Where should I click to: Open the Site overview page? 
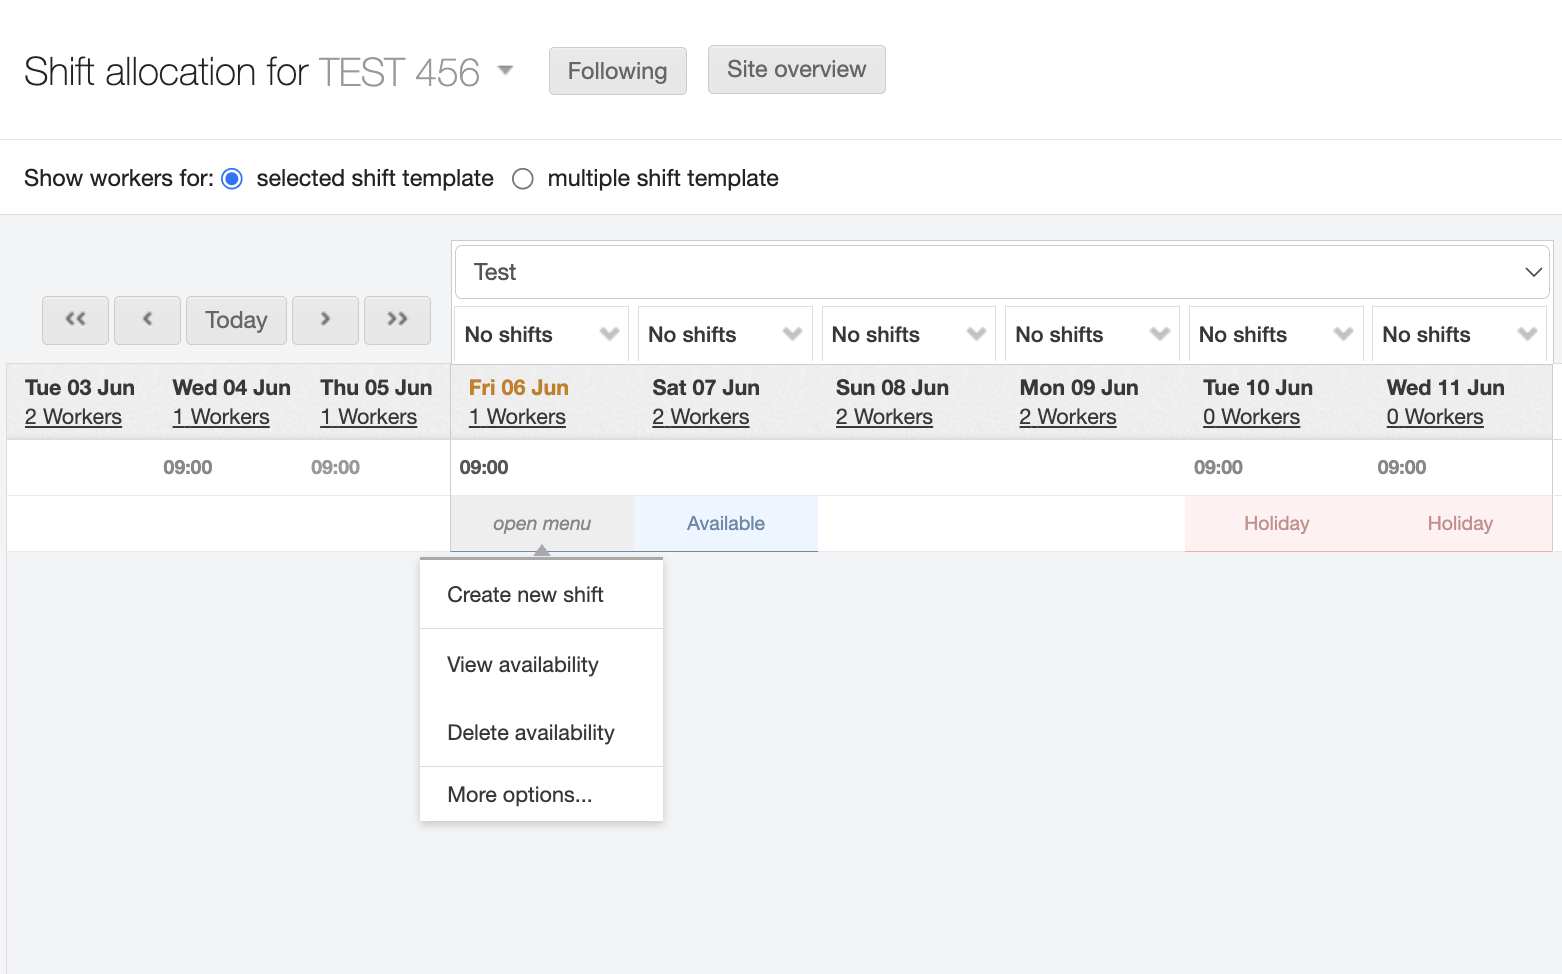(x=796, y=70)
